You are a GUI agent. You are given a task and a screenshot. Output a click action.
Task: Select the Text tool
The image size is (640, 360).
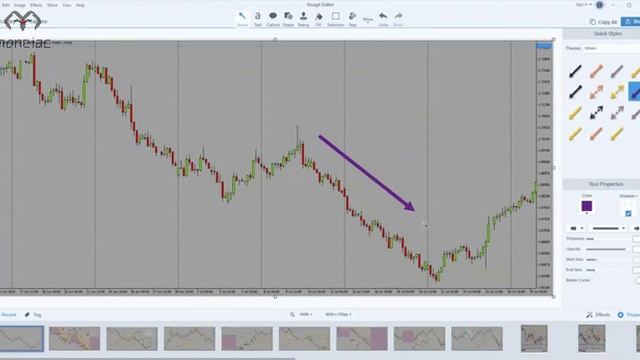coord(258,19)
